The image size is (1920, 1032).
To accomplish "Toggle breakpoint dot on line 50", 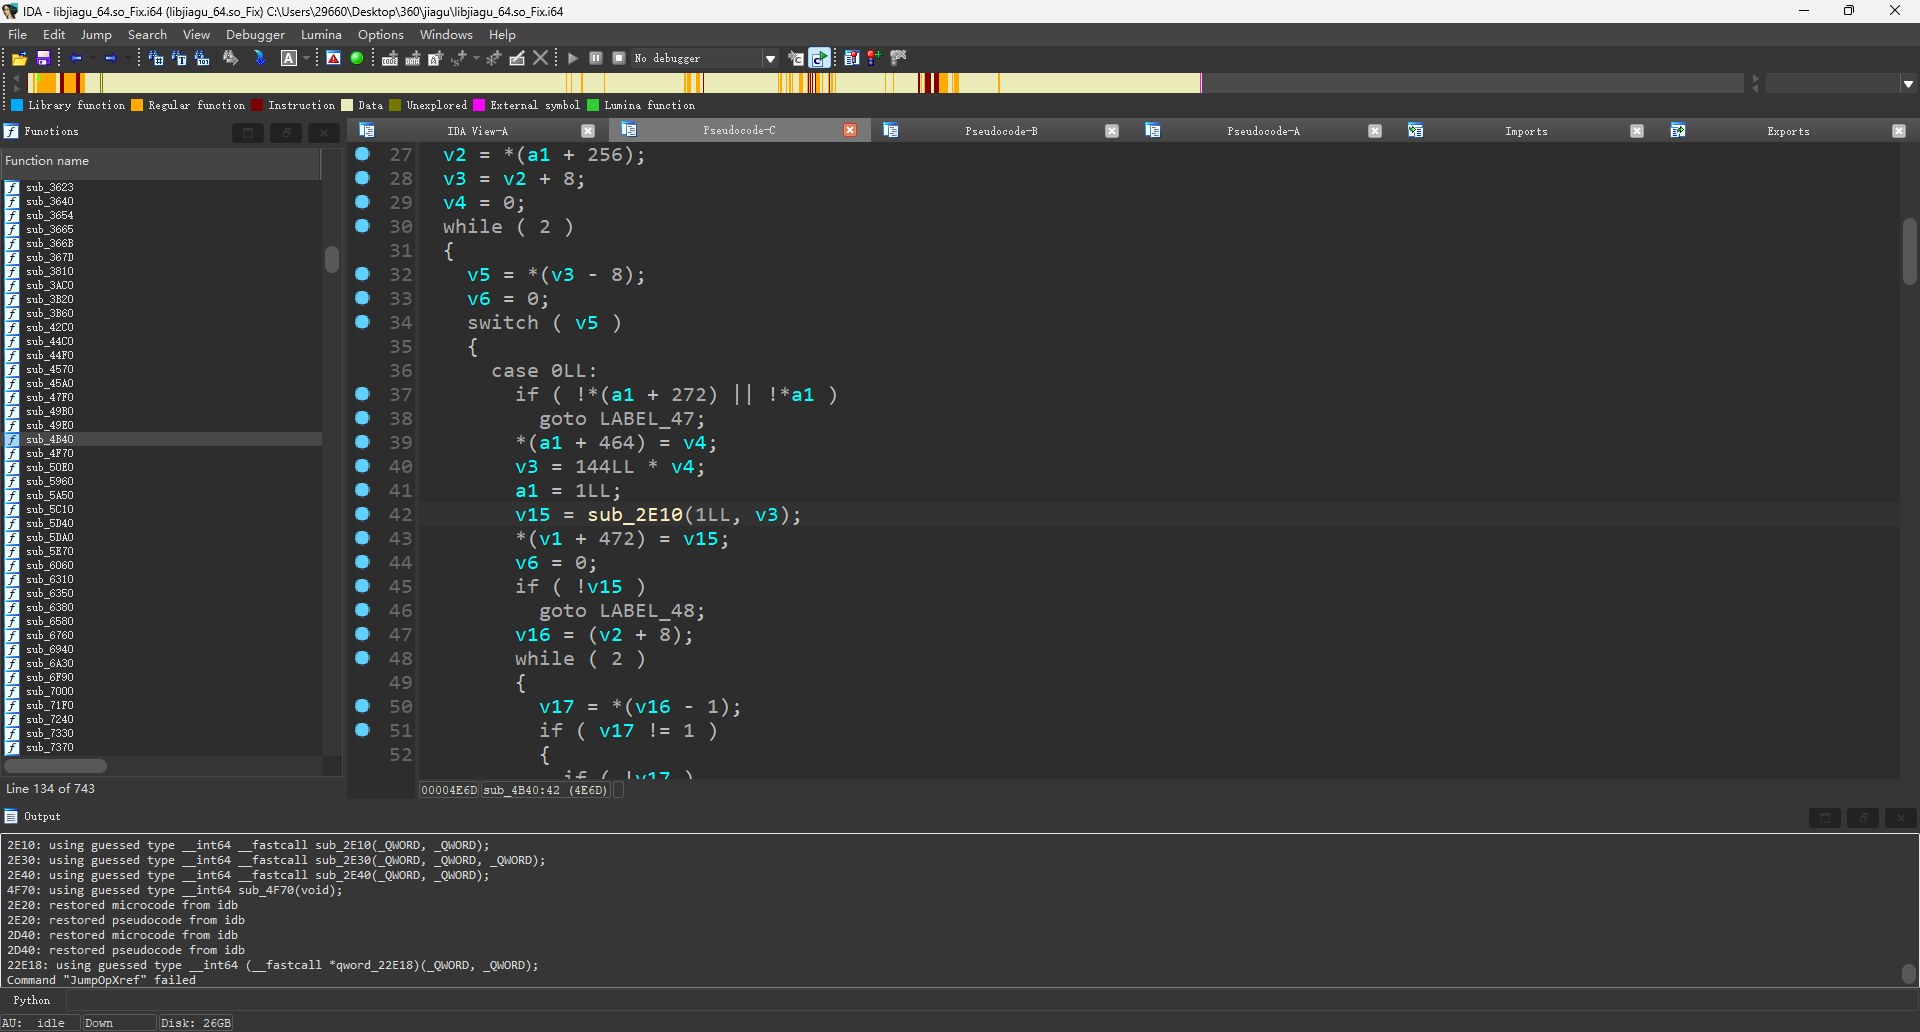I will pos(362,706).
